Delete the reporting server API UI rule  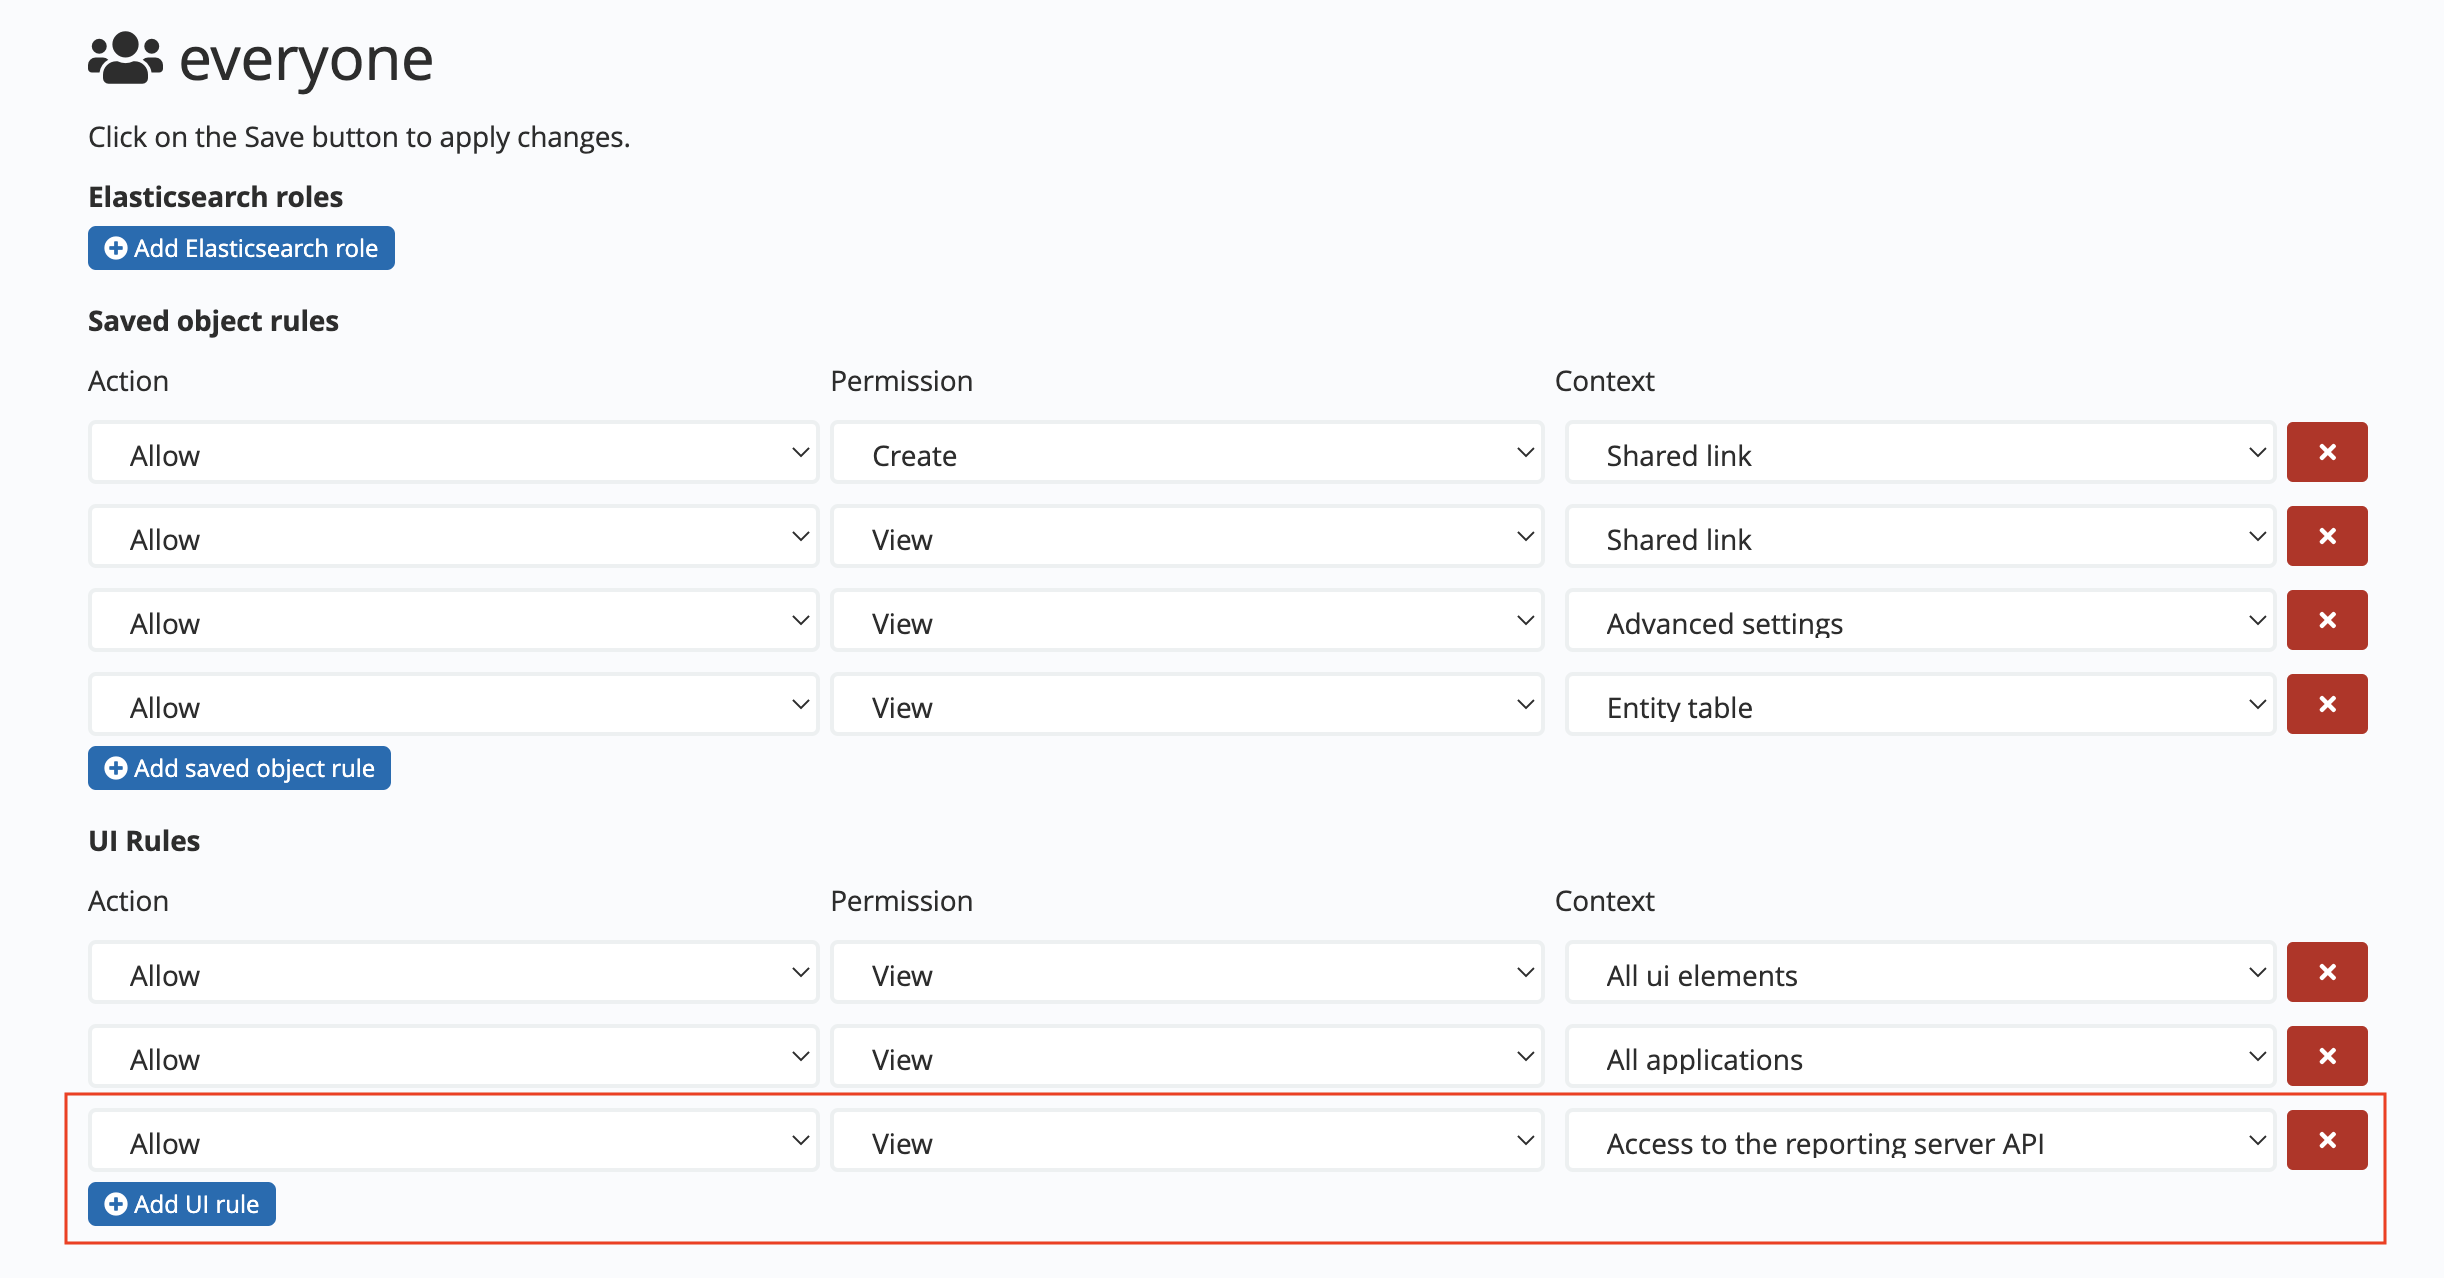click(2326, 1140)
